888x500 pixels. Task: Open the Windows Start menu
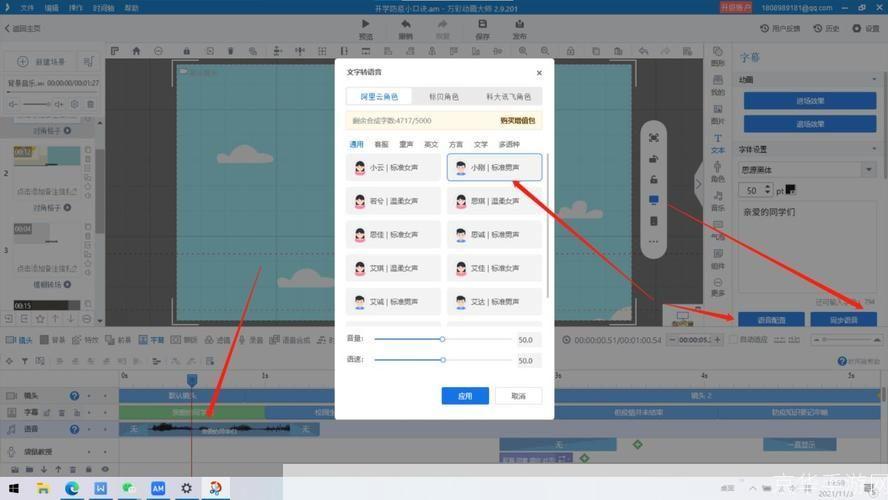tap(14, 488)
